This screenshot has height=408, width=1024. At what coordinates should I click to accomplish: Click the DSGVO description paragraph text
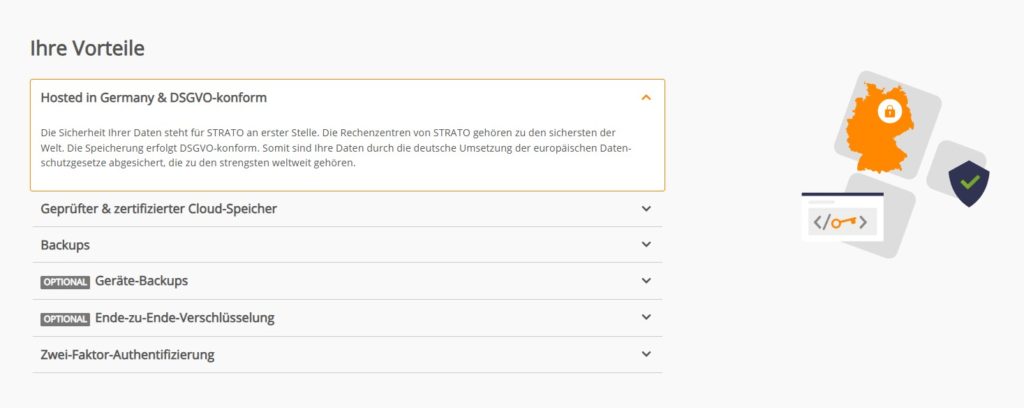[335, 148]
